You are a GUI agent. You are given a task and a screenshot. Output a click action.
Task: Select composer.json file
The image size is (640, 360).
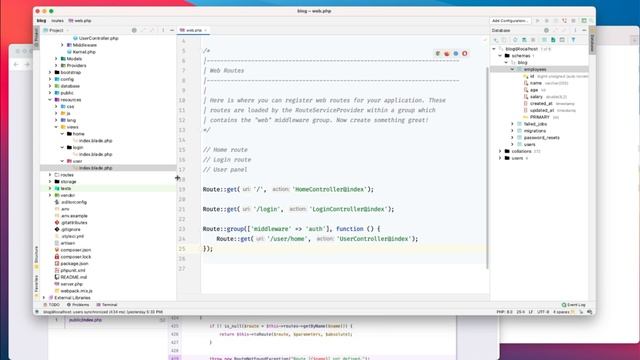point(76,250)
